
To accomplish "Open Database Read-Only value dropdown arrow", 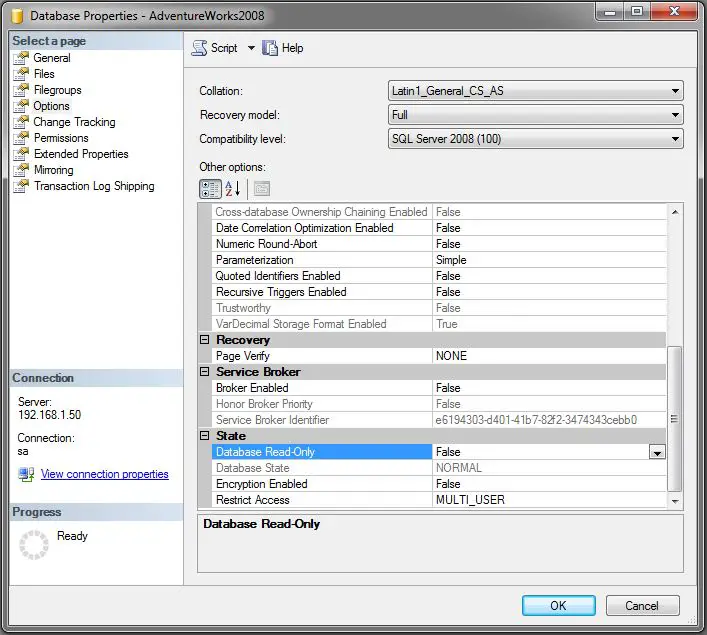I will coord(657,452).
